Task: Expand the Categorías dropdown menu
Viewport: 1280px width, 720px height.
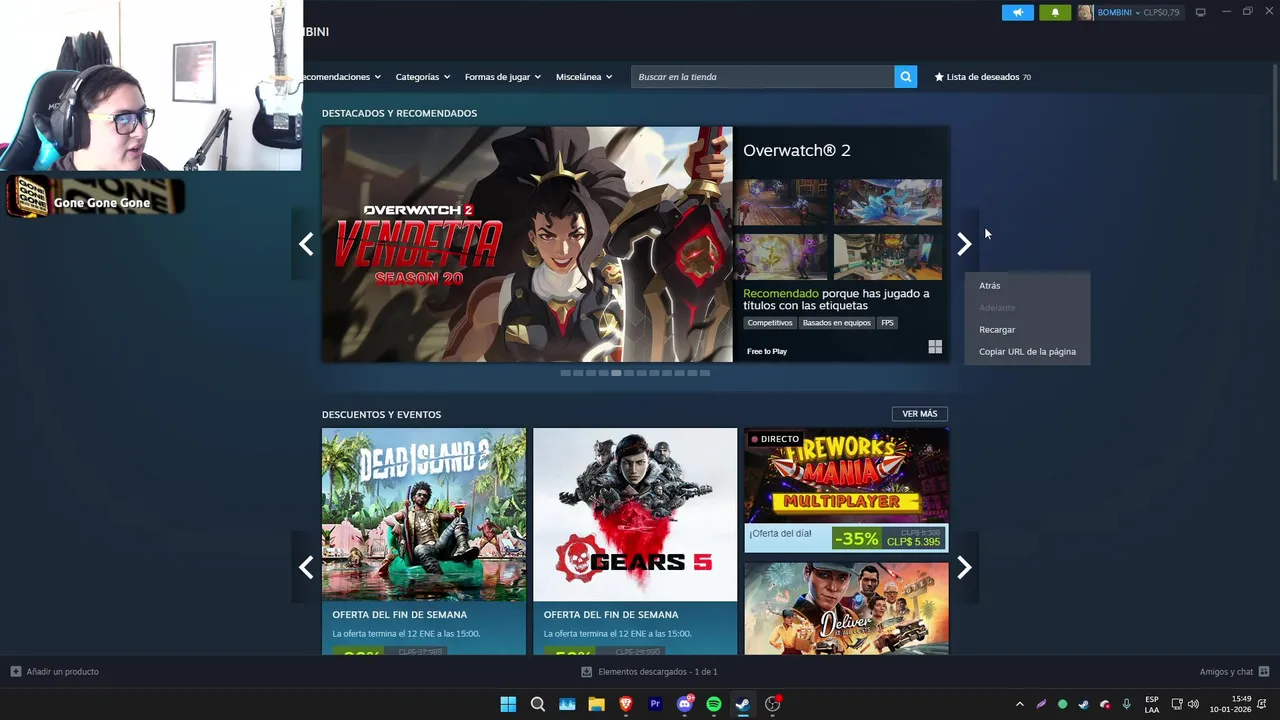Action: click(422, 77)
